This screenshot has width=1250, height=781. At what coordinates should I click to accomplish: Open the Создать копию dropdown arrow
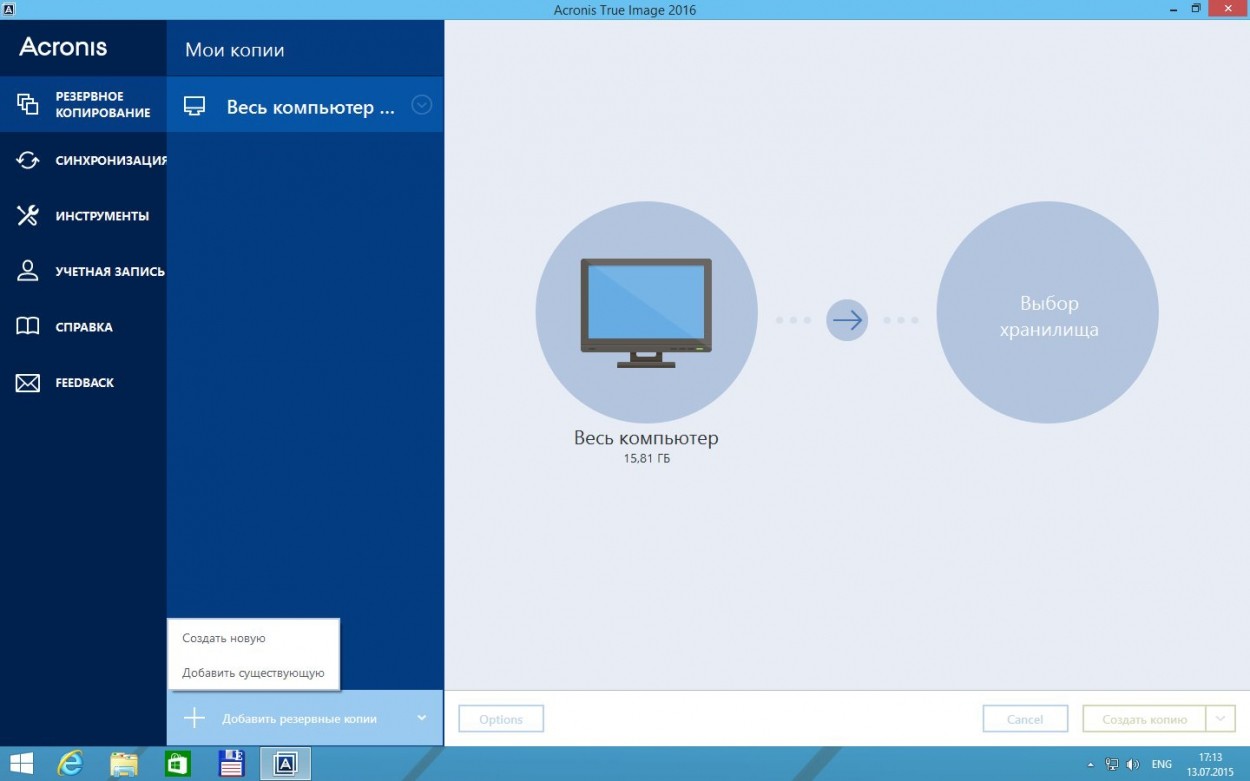1221,718
